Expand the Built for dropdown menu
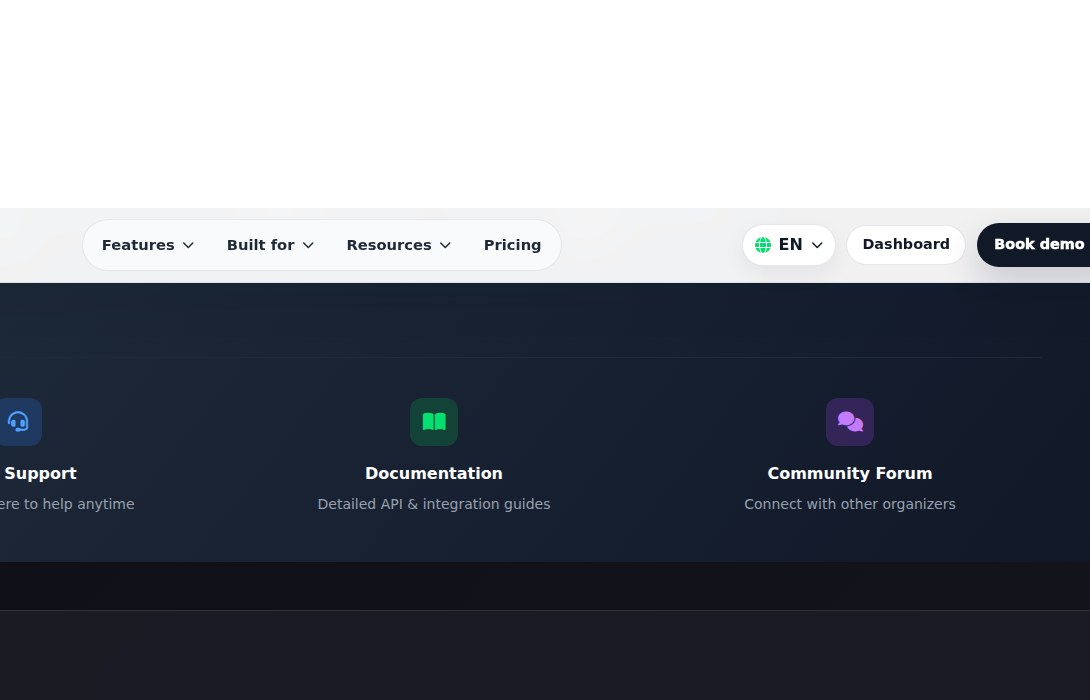Image resolution: width=1090 pixels, height=700 pixels. (x=270, y=245)
